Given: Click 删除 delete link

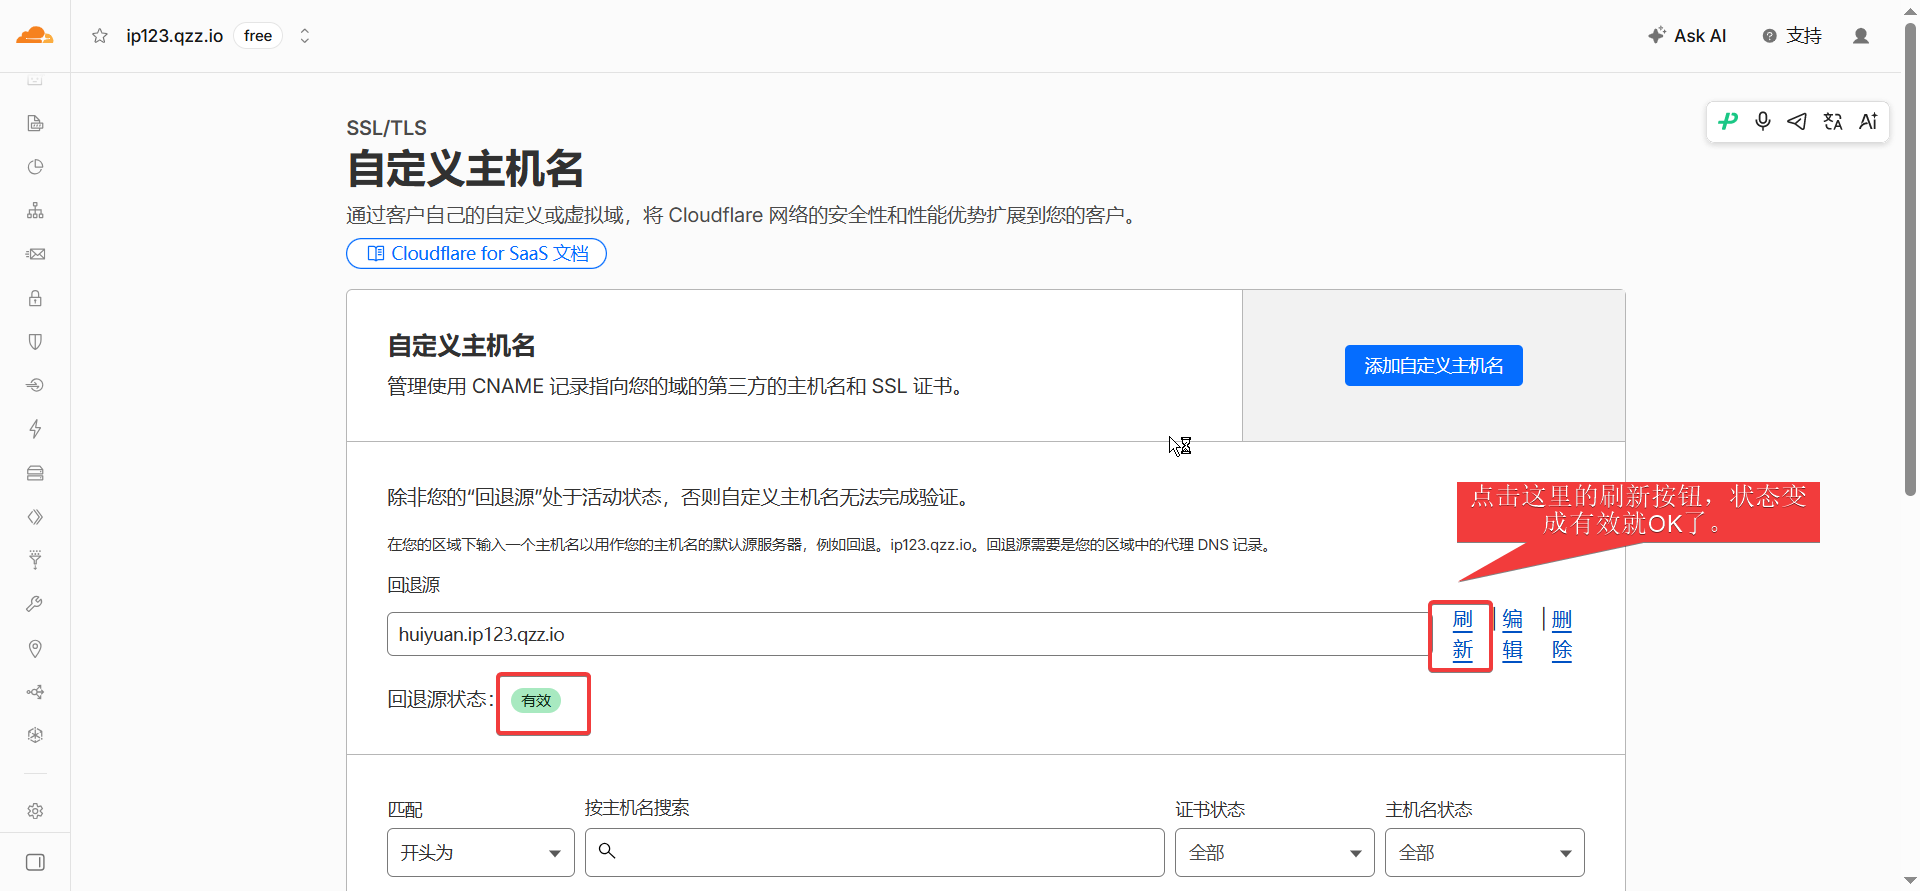Looking at the screenshot, I should (x=1561, y=635).
